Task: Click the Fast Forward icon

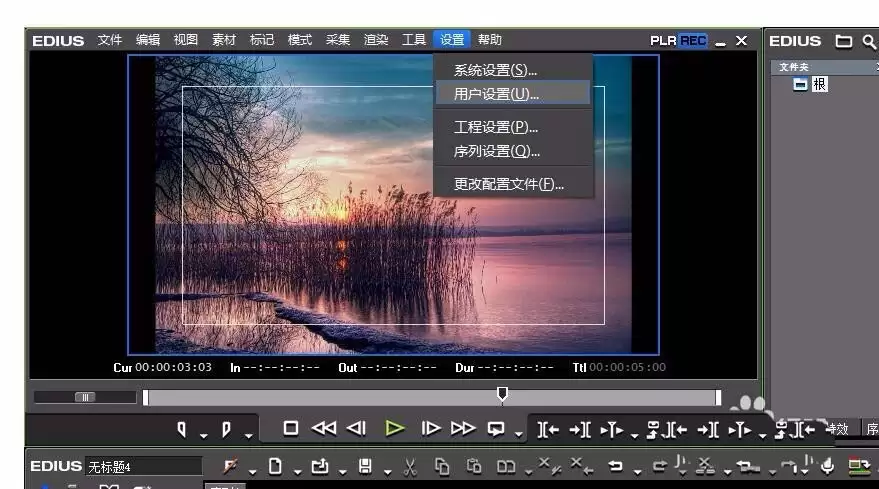Action: tap(462, 428)
